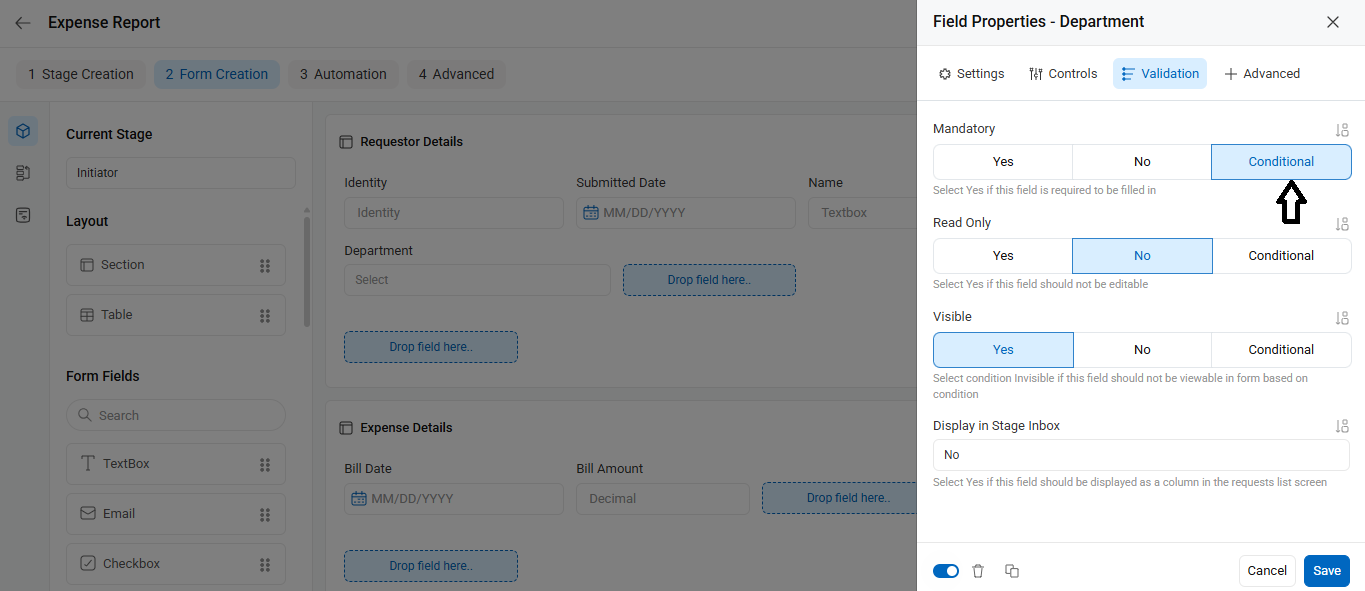Switch to the Validation tab
The width and height of the screenshot is (1365, 591).
pyautogui.click(x=1160, y=74)
